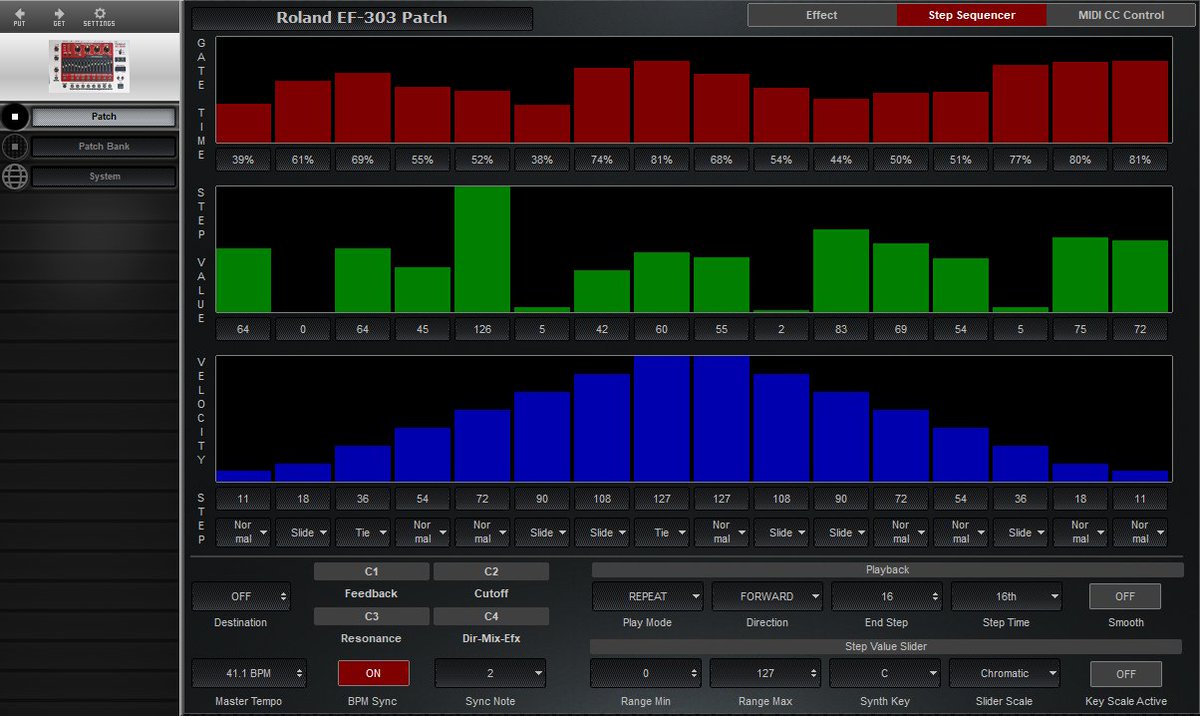
Task: Open the Patch Bank section
Action: pos(104,147)
